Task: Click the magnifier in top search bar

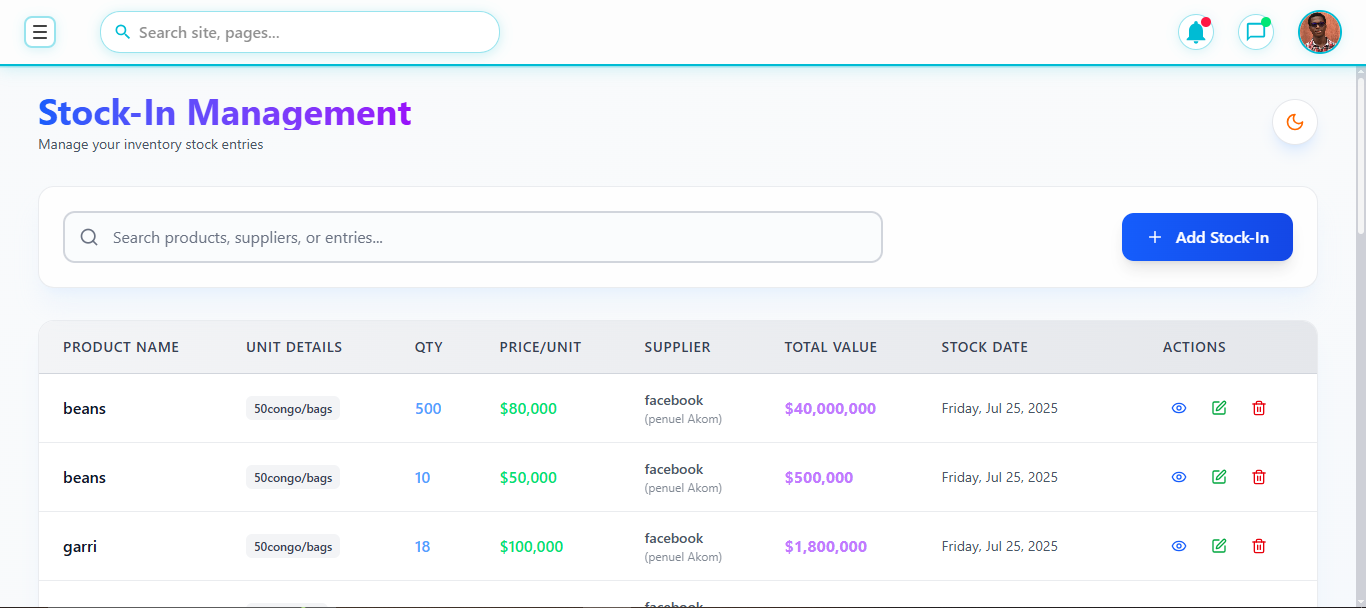Action: pos(123,32)
